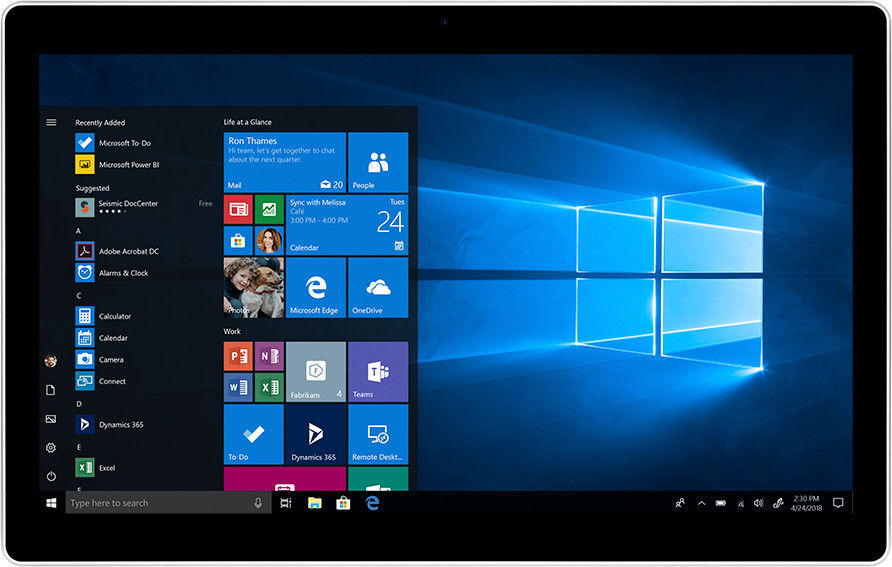Open volume control in tray
The image size is (892, 567).
click(758, 503)
